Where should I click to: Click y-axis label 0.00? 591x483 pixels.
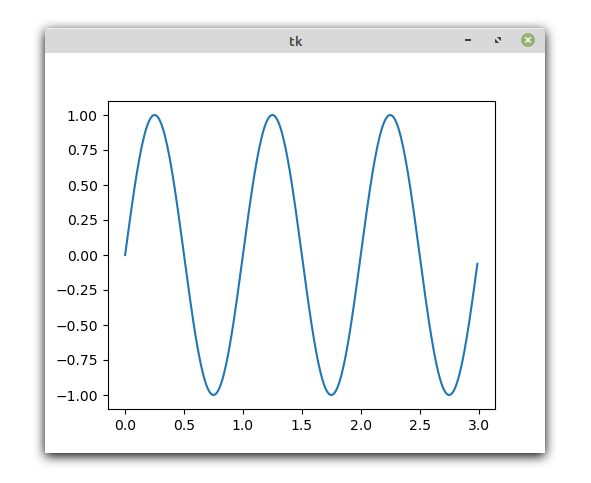83,256
